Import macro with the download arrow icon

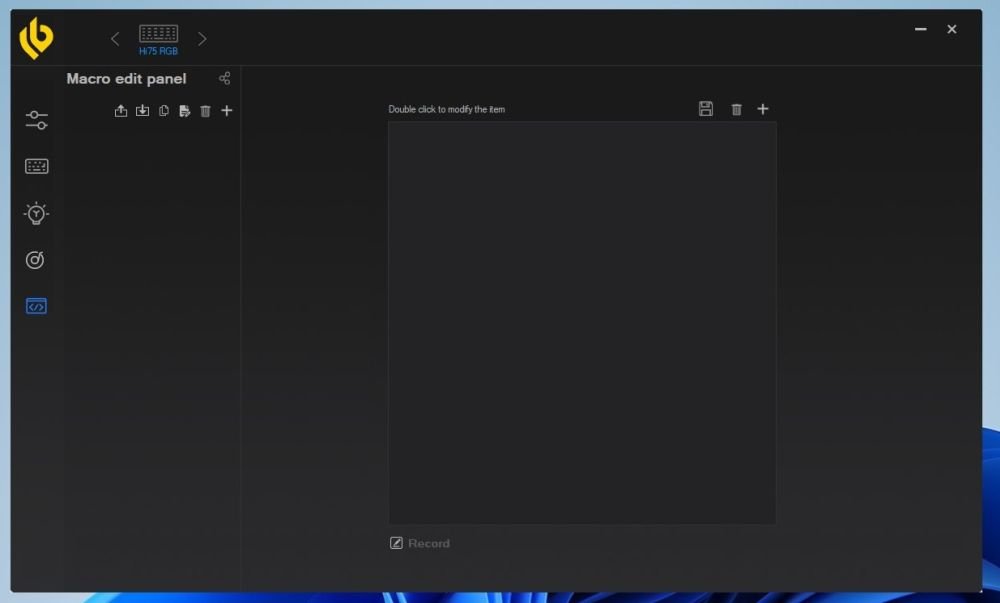point(142,111)
